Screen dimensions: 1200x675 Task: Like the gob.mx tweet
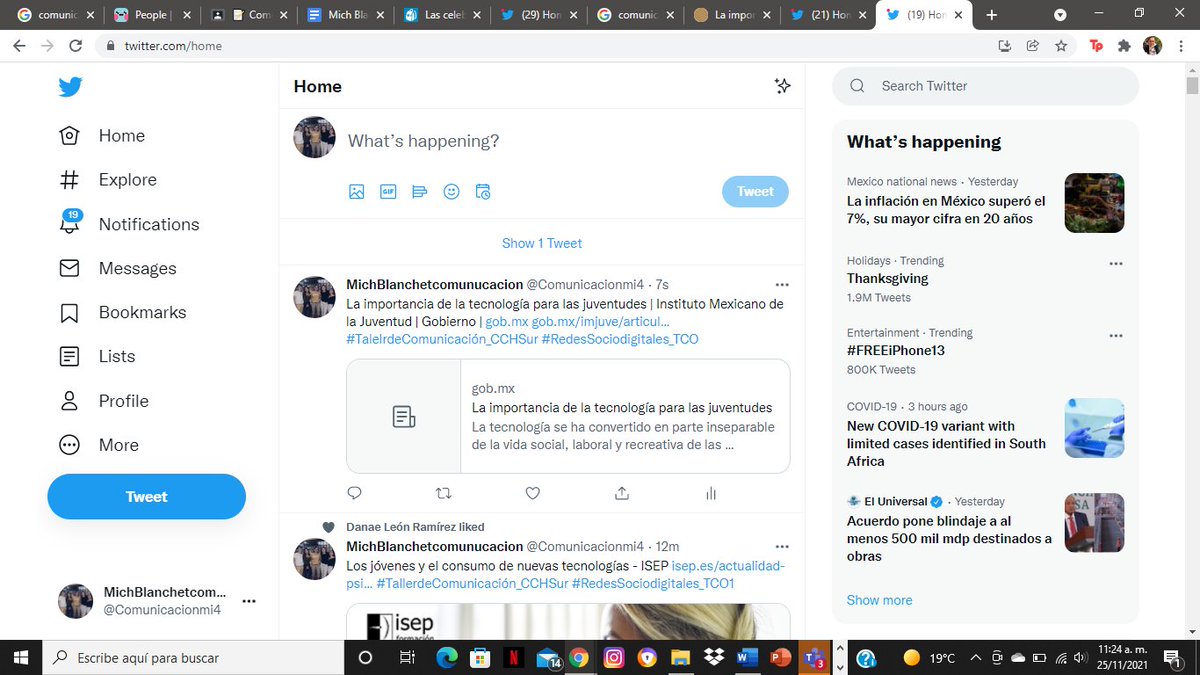tap(533, 493)
